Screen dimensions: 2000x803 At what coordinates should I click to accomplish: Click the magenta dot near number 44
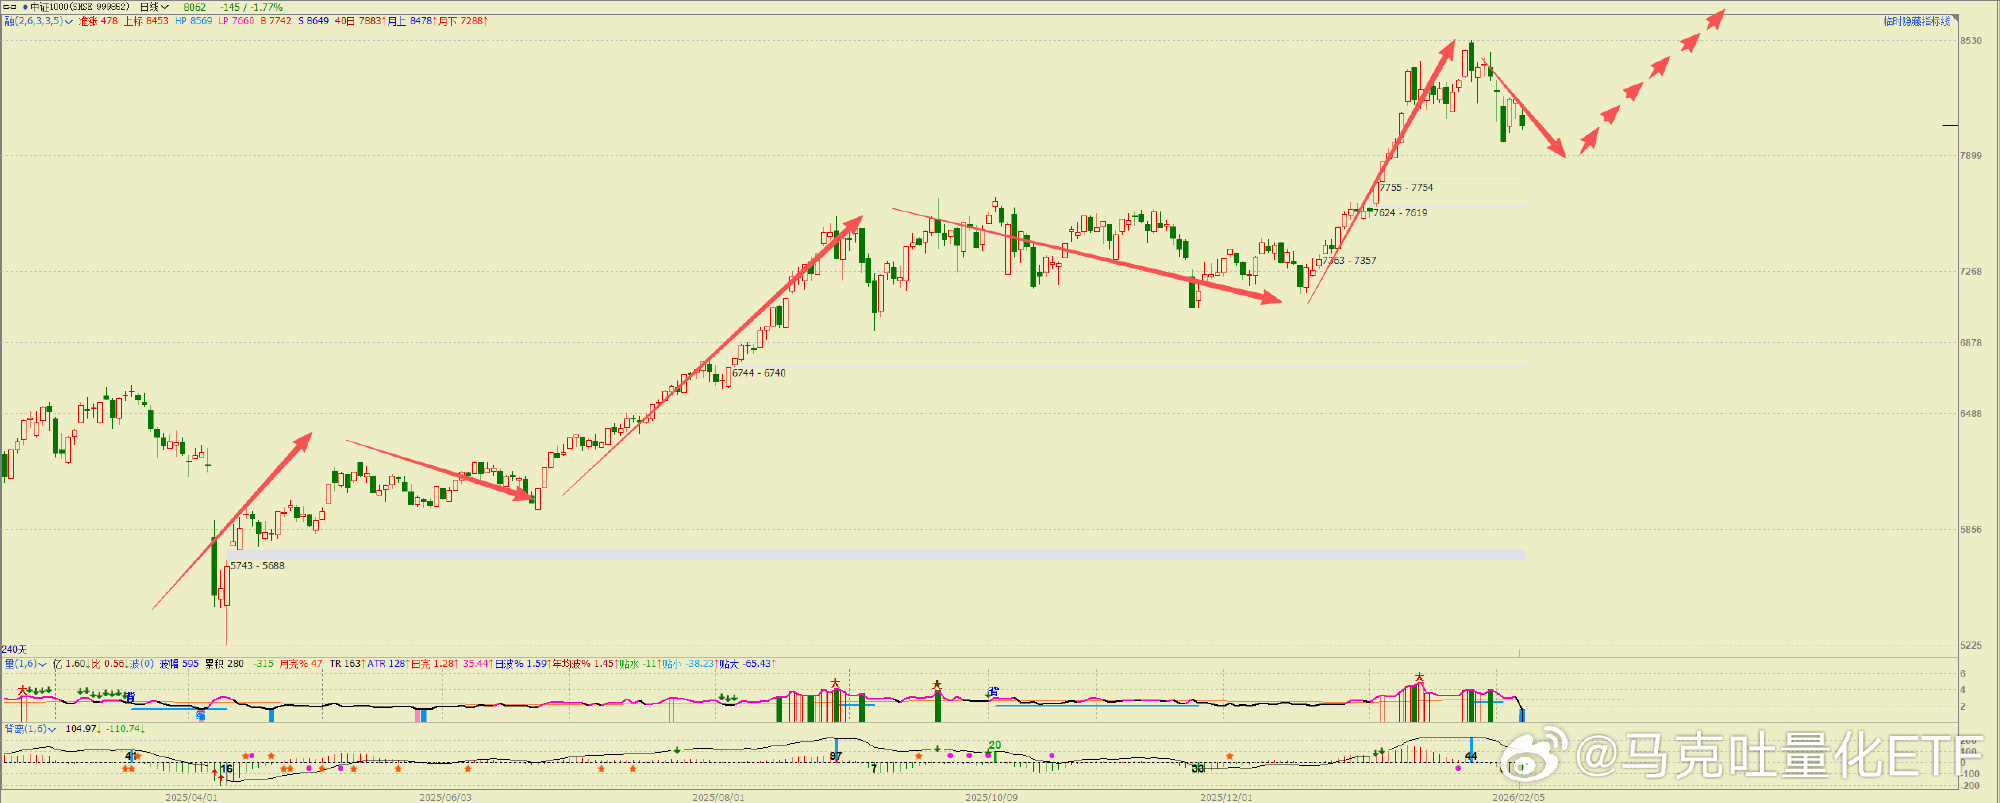(x=1458, y=768)
